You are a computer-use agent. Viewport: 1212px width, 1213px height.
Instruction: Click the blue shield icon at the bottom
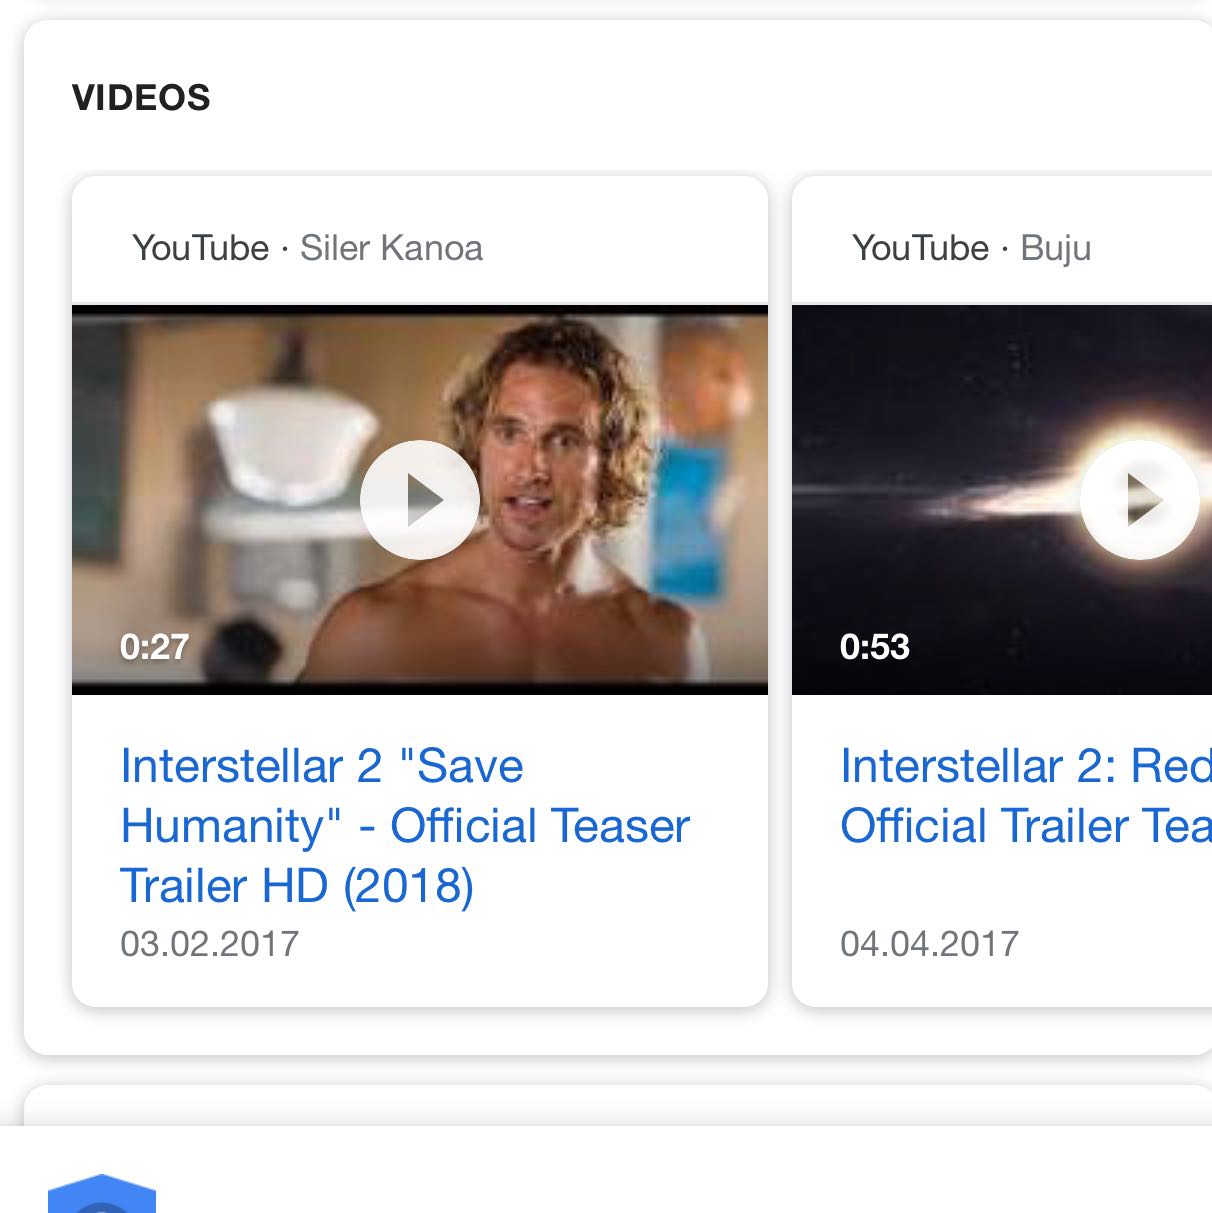[102, 1195]
